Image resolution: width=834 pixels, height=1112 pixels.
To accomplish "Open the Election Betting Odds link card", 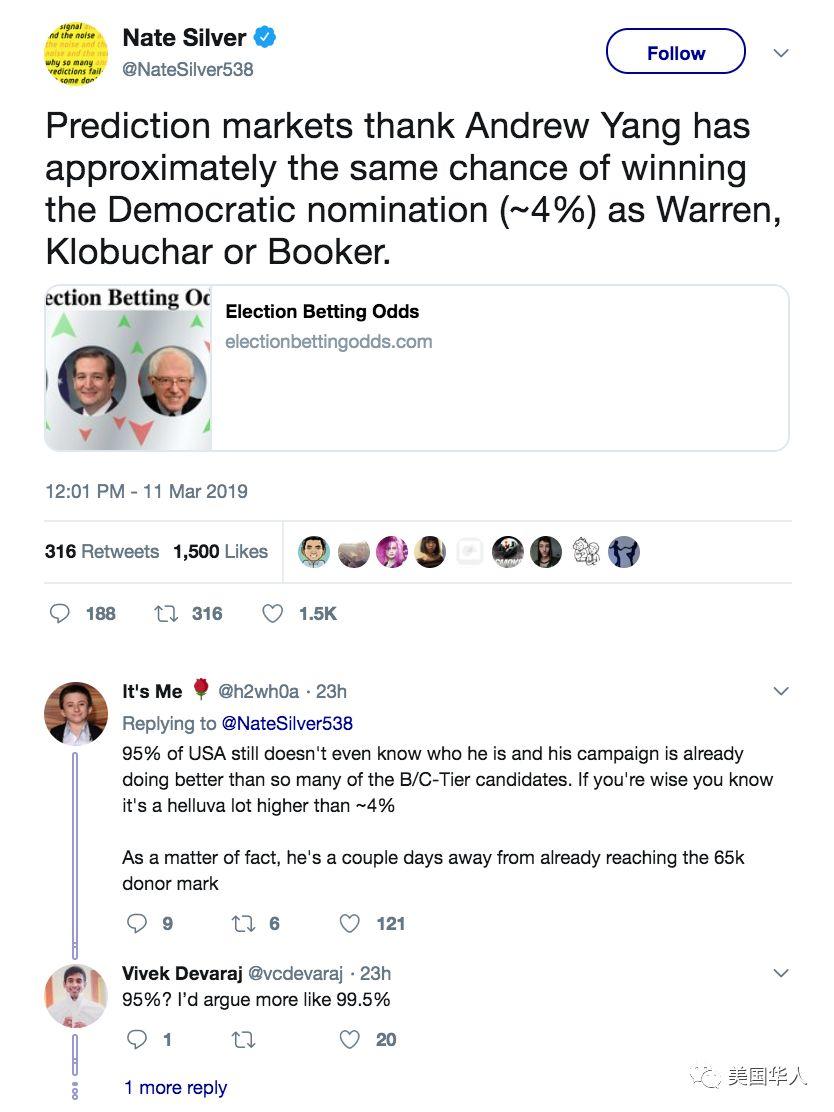I will pos(416,368).
